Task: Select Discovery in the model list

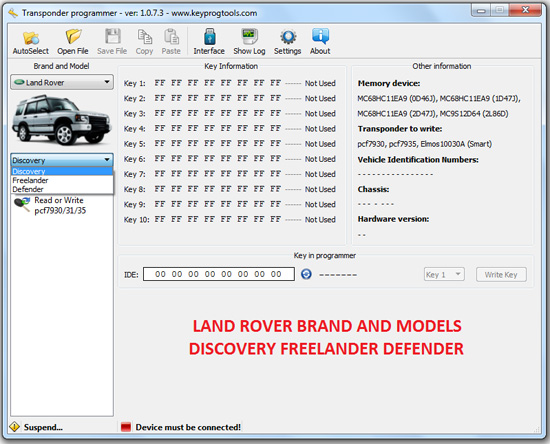Action: click(62, 171)
